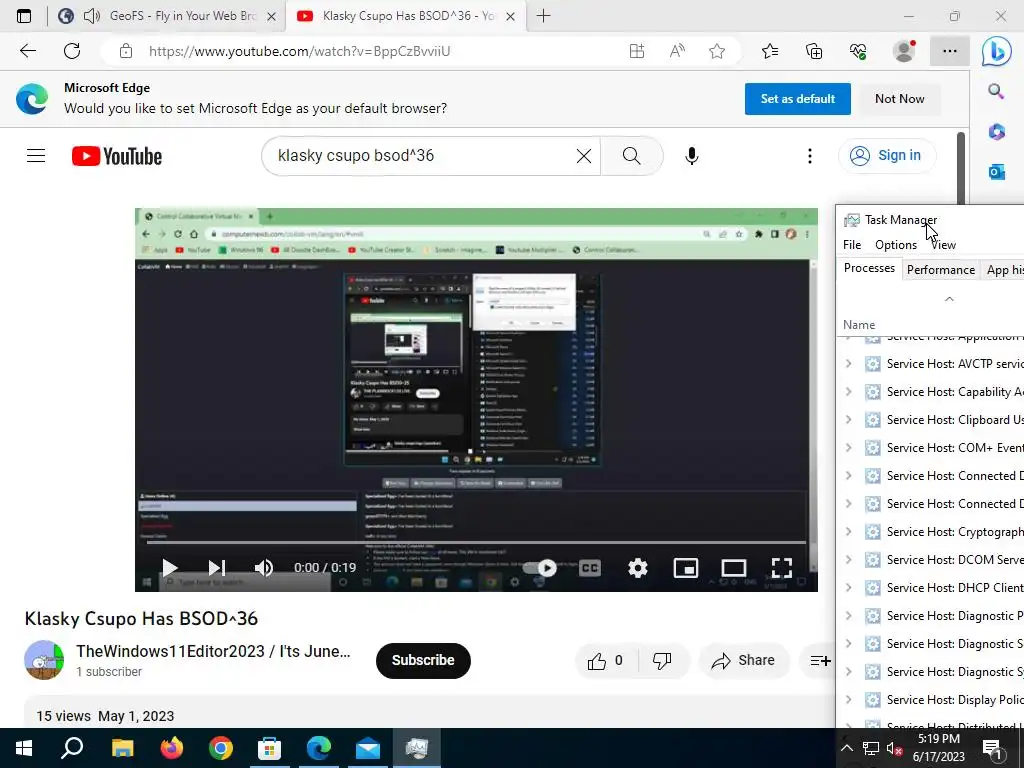This screenshot has width=1024, height=768.
Task: Expand Service Host: AVCTP service row
Action: coord(848,364)
